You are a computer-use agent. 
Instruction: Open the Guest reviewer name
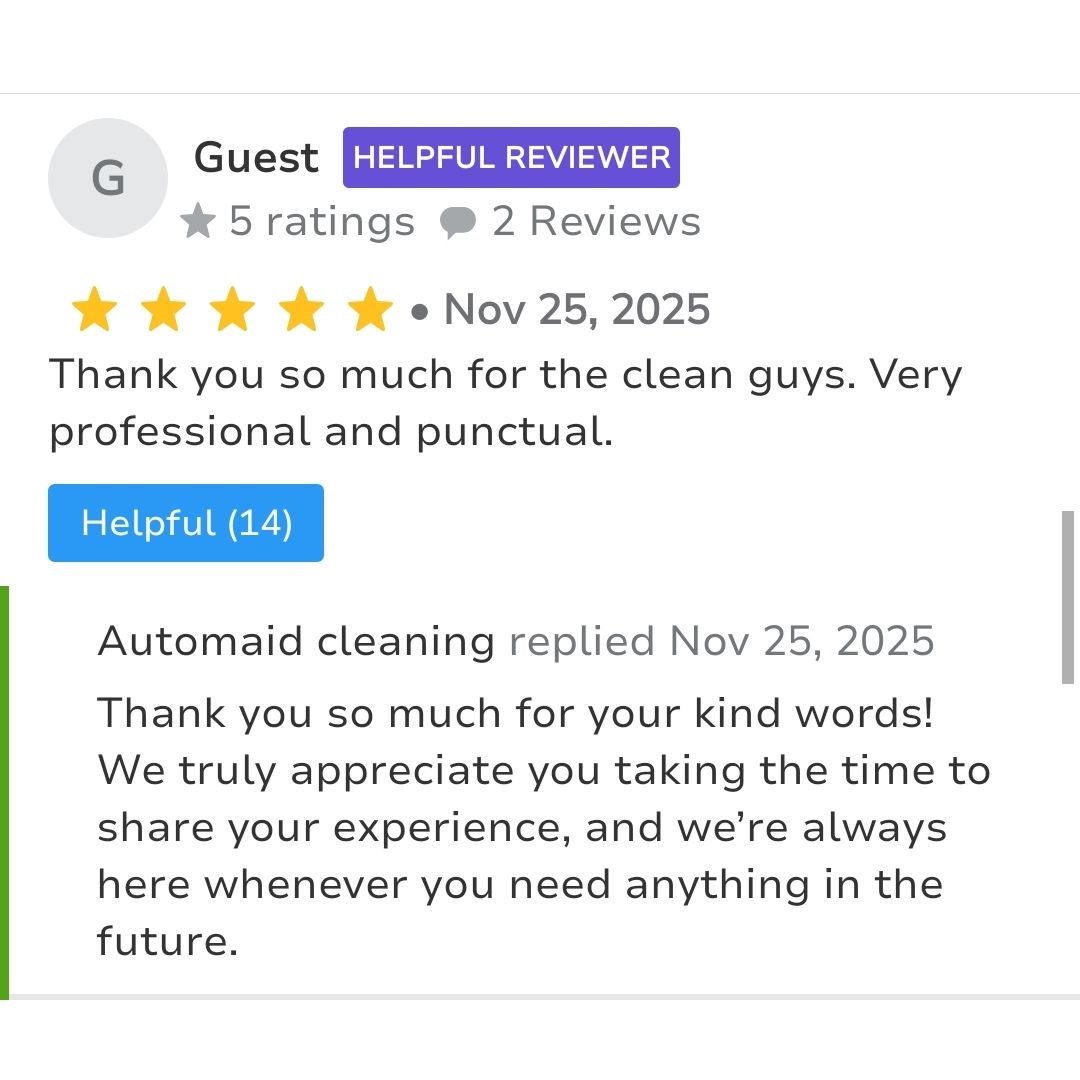pyautogui.click(x=256, y=158)
